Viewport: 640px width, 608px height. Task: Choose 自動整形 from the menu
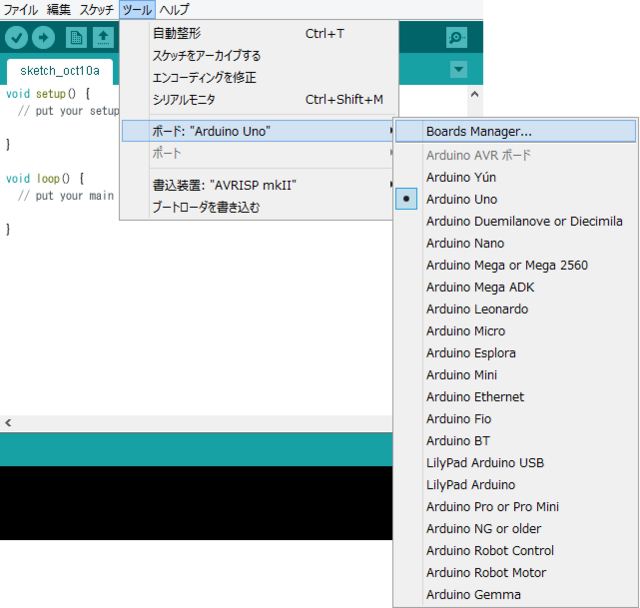(259, 33)
